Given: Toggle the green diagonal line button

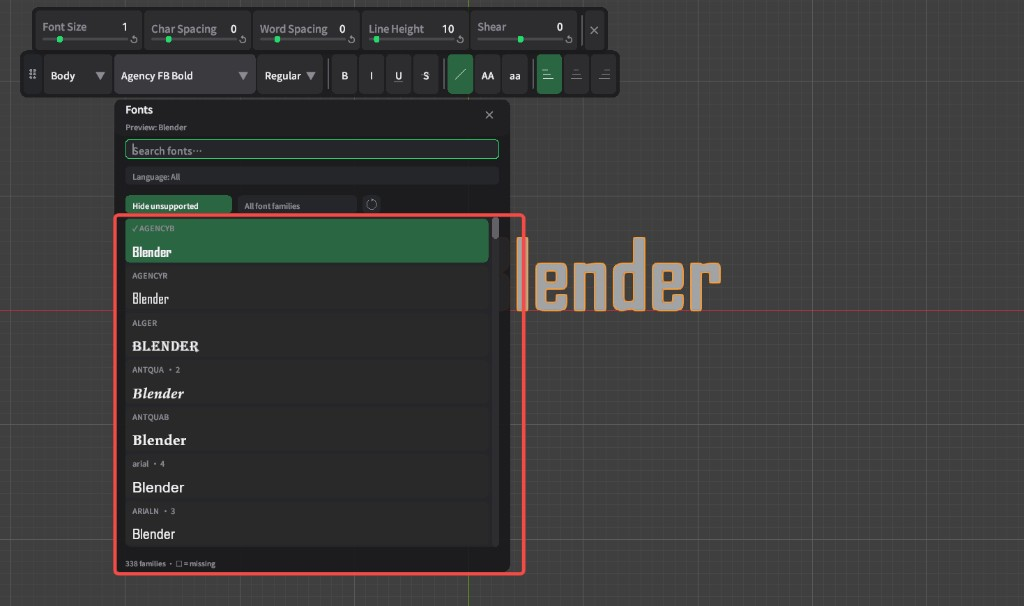Looking at the screenshot, I should coord(460,75).
